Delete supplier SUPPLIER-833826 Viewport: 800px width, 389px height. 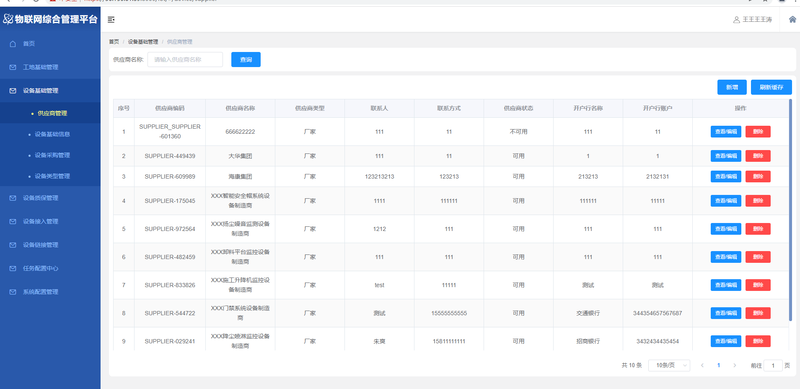point(758,285)
